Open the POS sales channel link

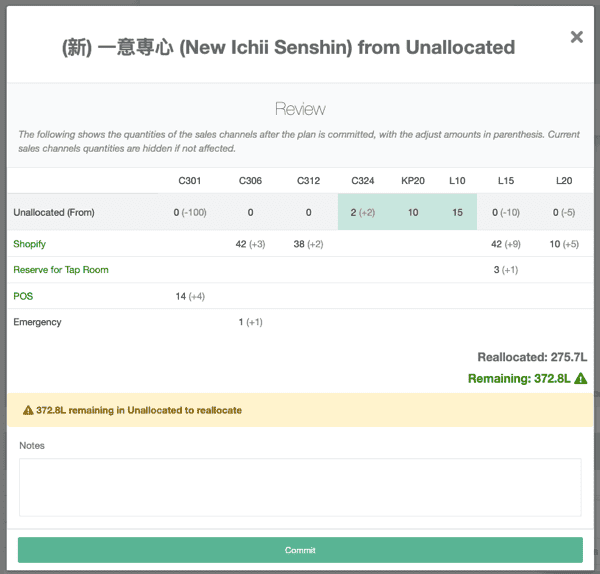23,296
